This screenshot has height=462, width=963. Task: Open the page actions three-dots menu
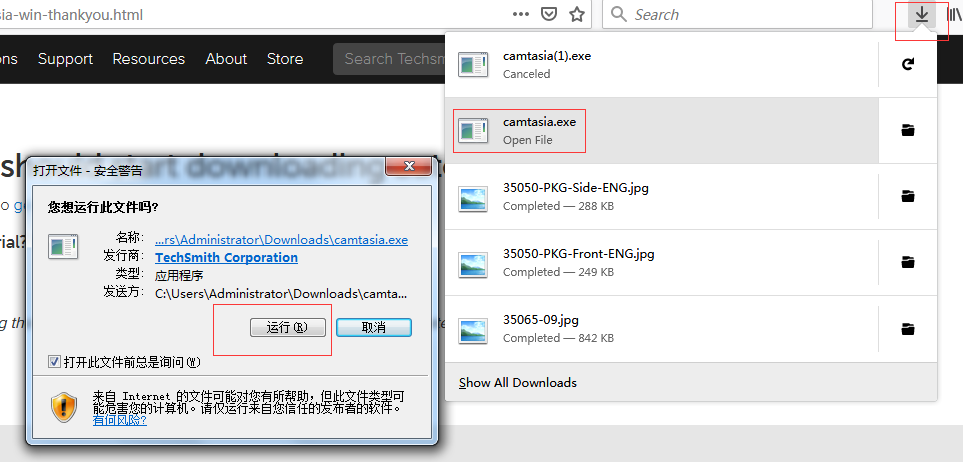[x=521, y=14]
